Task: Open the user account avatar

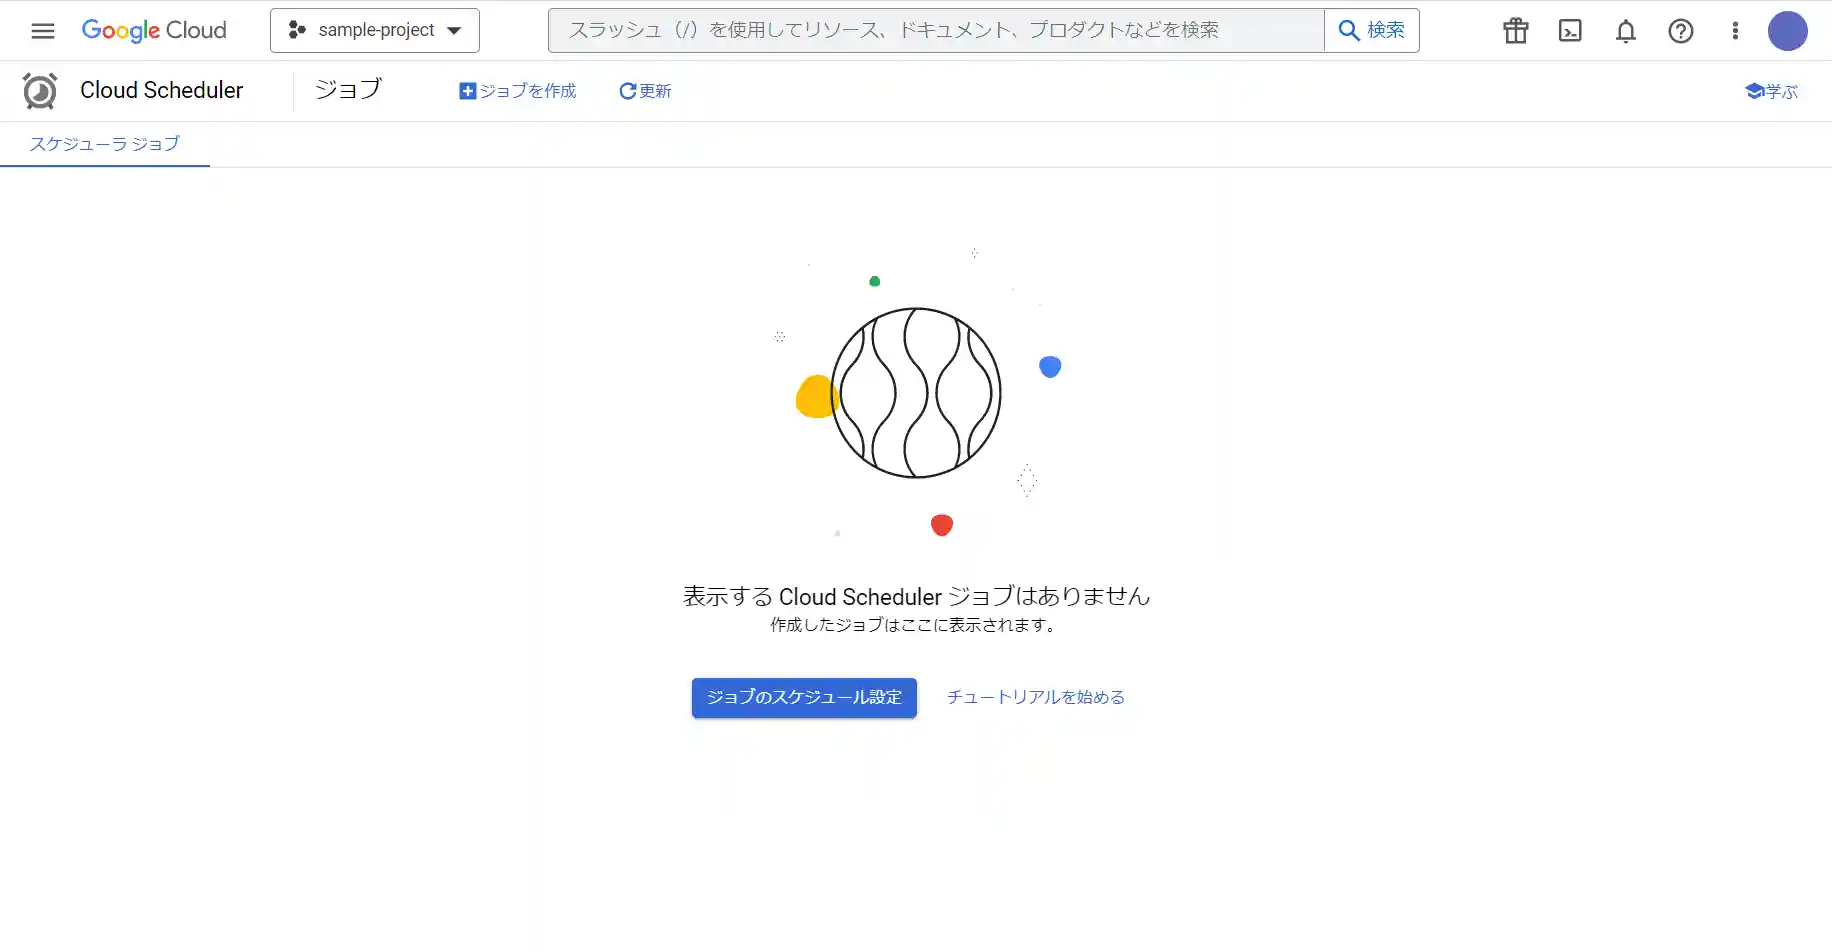Action: [x=1788, y=31]
